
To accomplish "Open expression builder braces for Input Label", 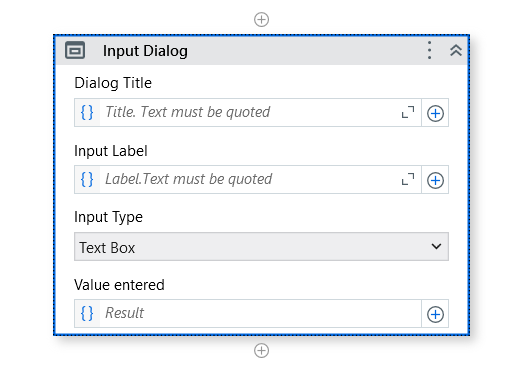I will (87, 179).
